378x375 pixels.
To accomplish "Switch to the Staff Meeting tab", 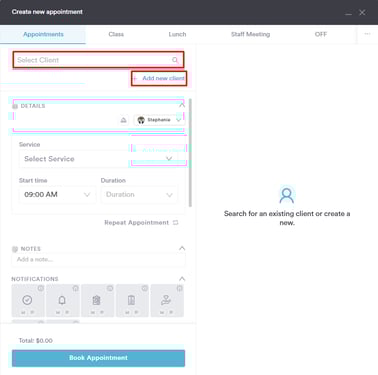I will point(251,34).
